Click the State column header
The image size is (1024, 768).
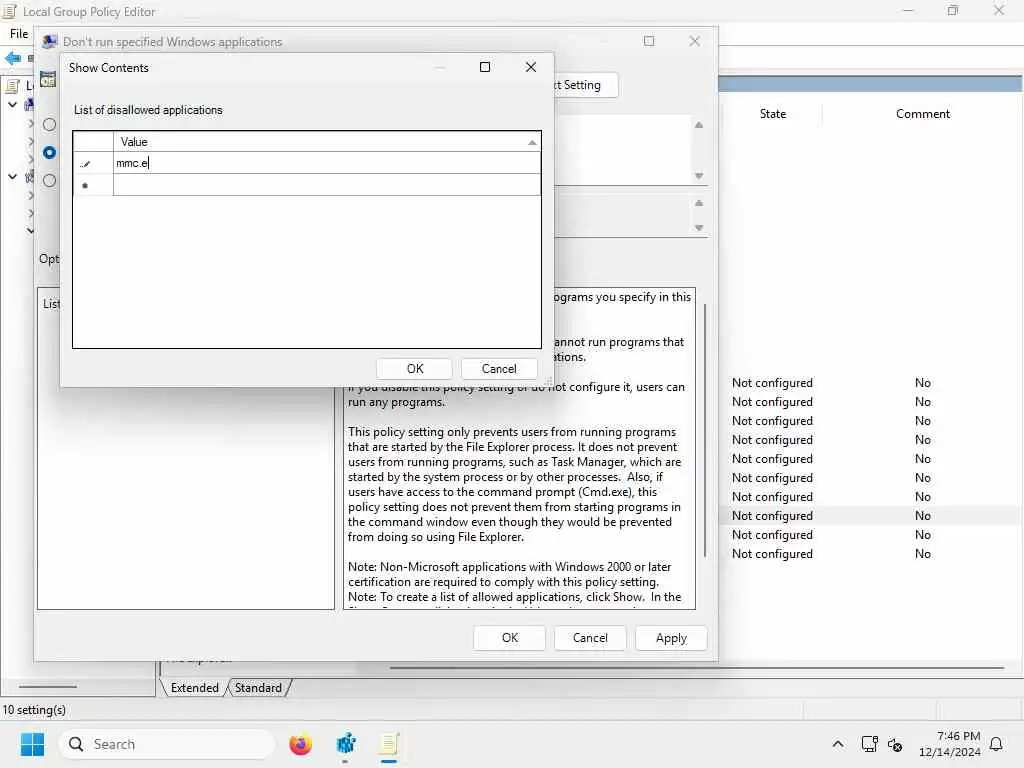coord(773,114)
